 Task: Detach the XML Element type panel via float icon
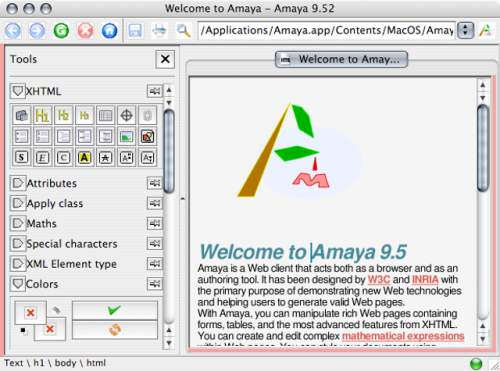[x=155, y=264]
